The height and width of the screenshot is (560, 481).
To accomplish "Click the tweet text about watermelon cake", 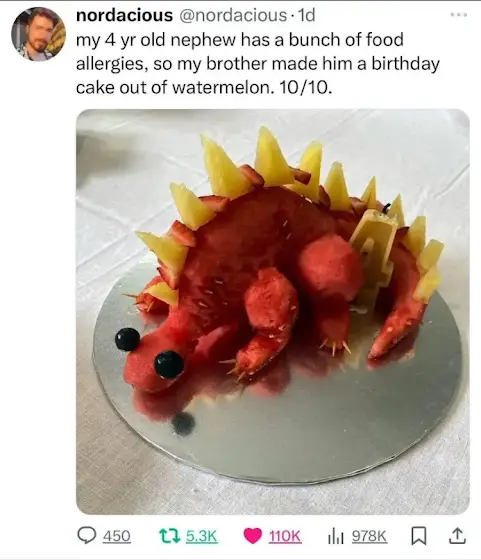I will [257, 63].
